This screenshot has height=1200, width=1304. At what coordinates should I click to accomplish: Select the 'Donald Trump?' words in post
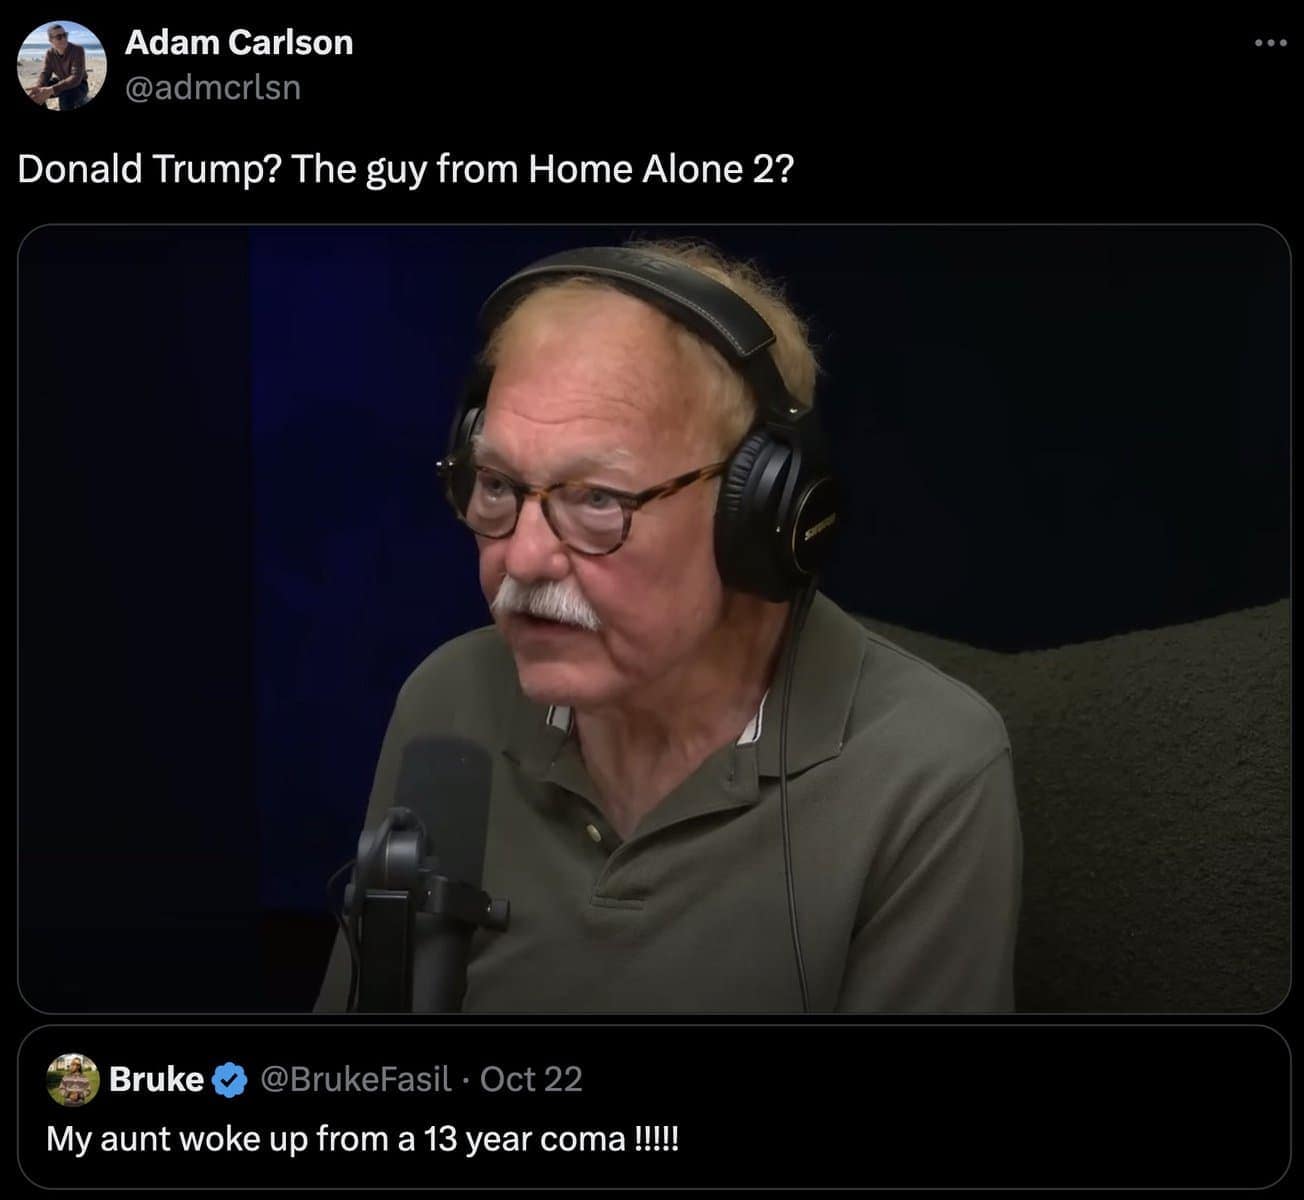[x=150, y=170]
